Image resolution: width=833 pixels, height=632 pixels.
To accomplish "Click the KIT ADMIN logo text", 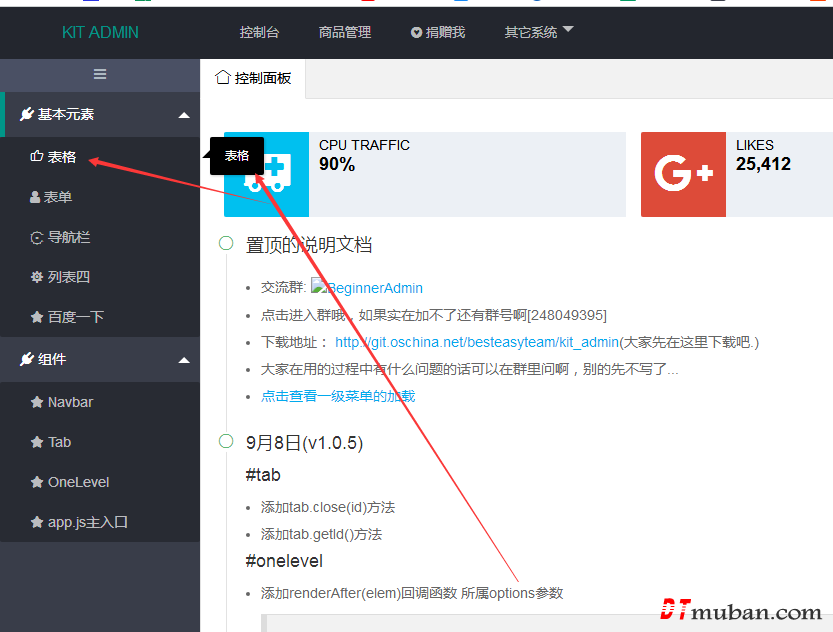I will 100,32.
